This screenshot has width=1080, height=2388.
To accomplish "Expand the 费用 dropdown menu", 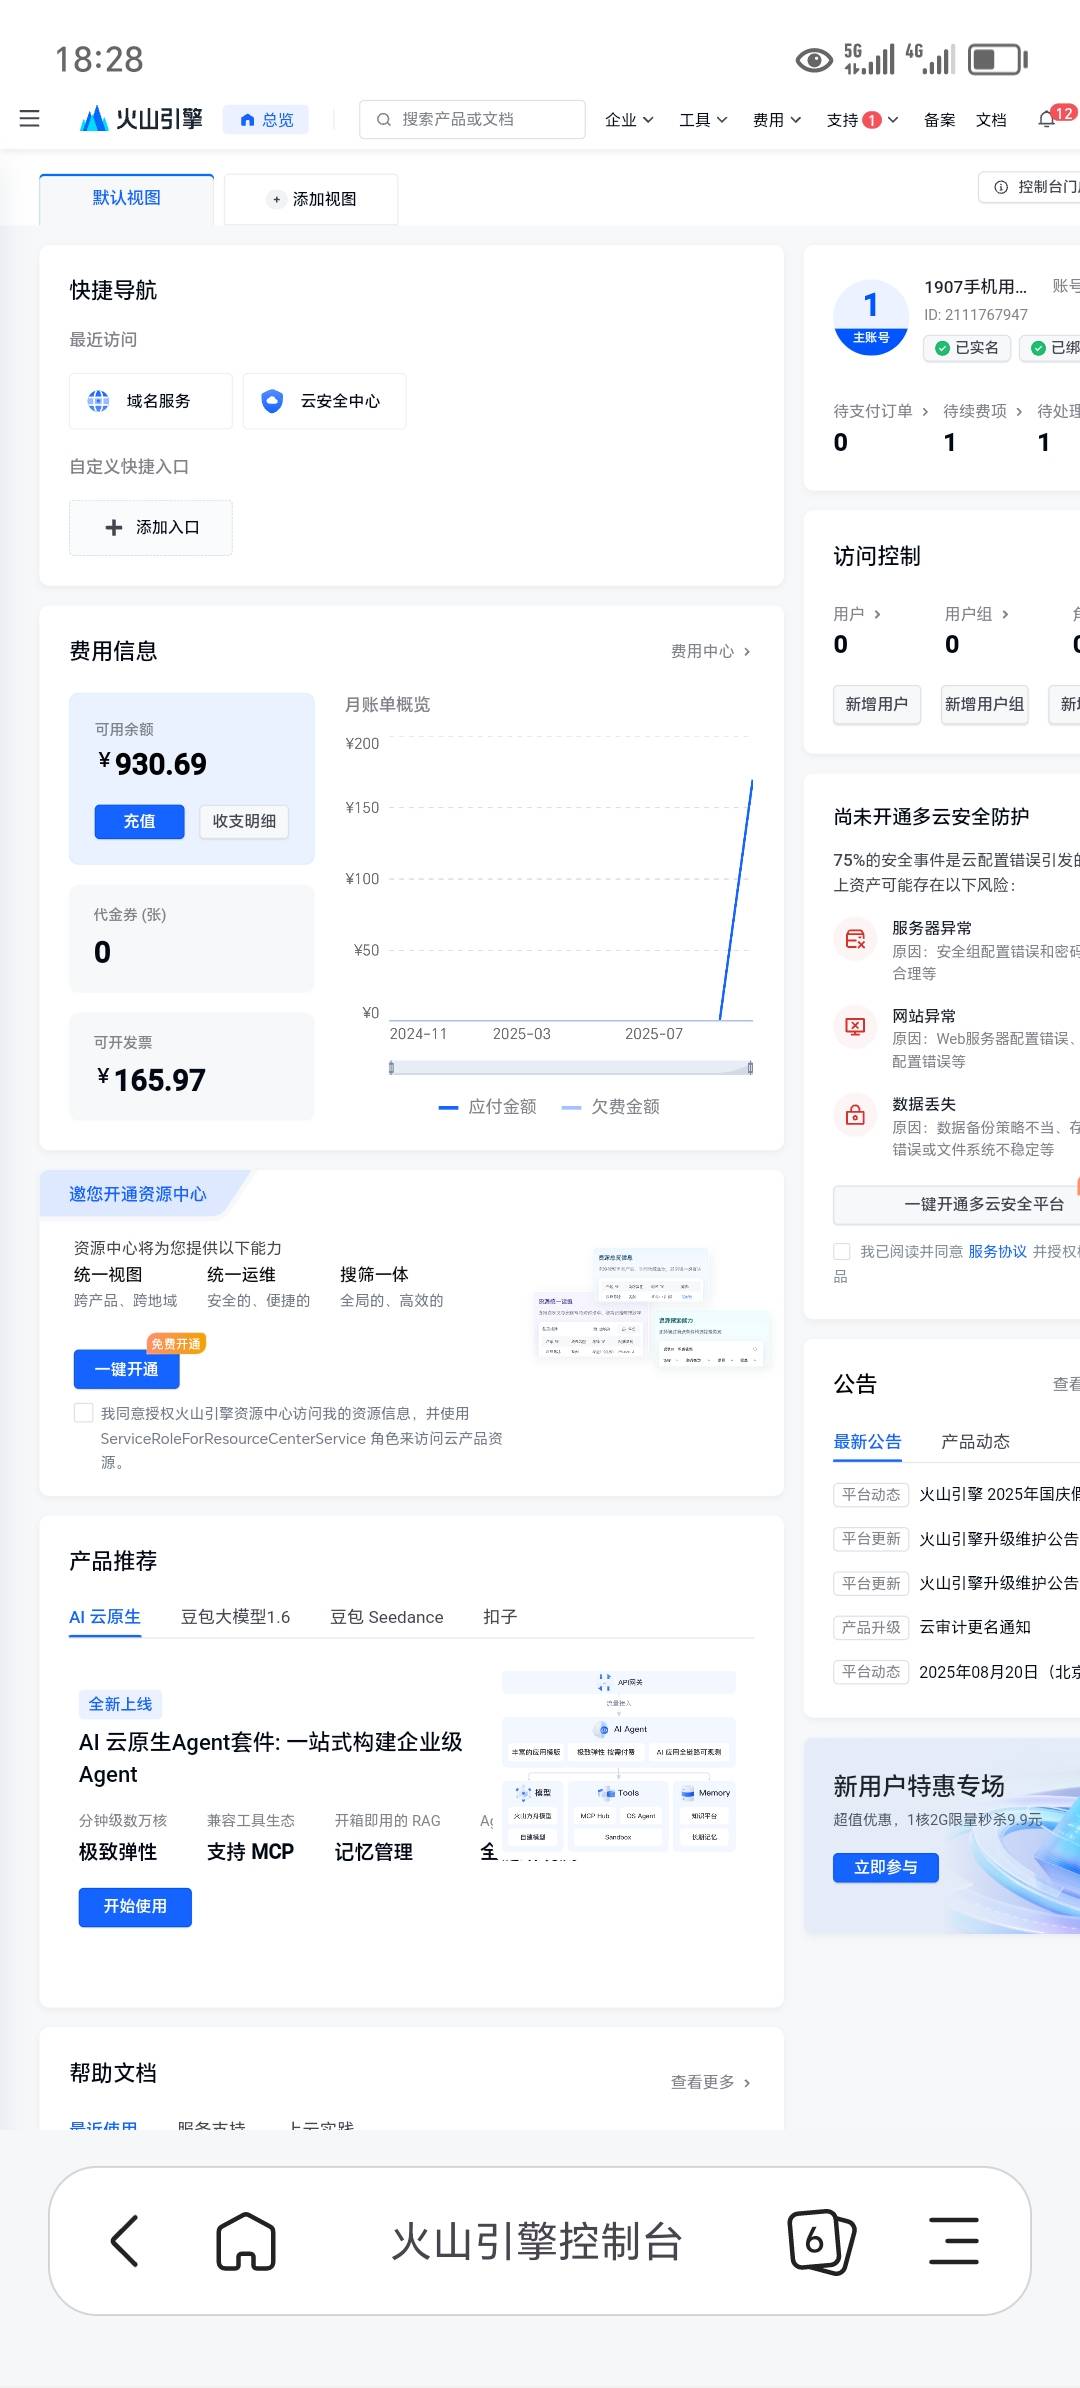I will coord(777,120).
